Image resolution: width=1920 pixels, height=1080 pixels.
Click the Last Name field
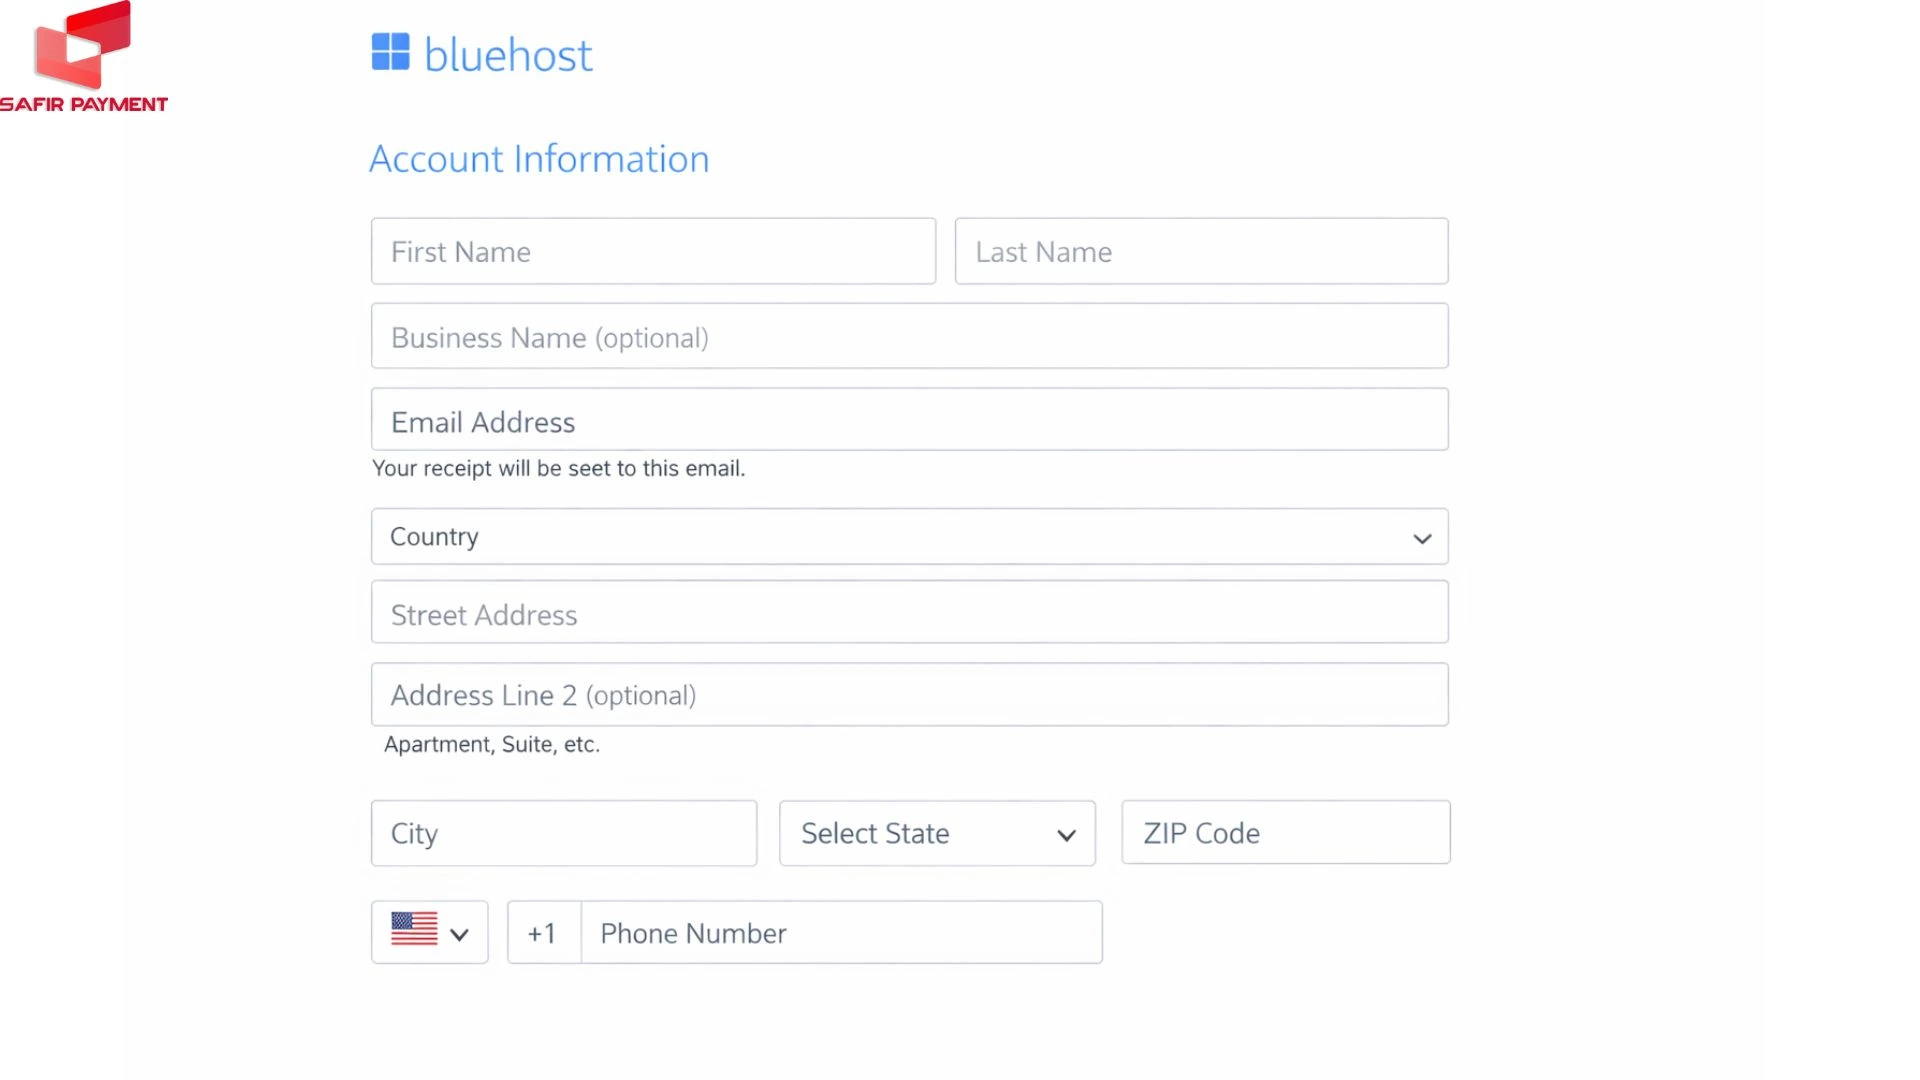click(x=1200, y=251)
